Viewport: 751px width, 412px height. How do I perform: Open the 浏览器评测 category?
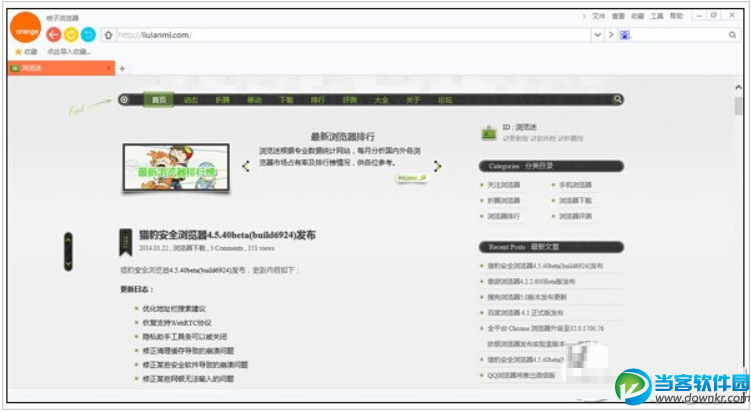pyautogui.click(x=575, y=216)
